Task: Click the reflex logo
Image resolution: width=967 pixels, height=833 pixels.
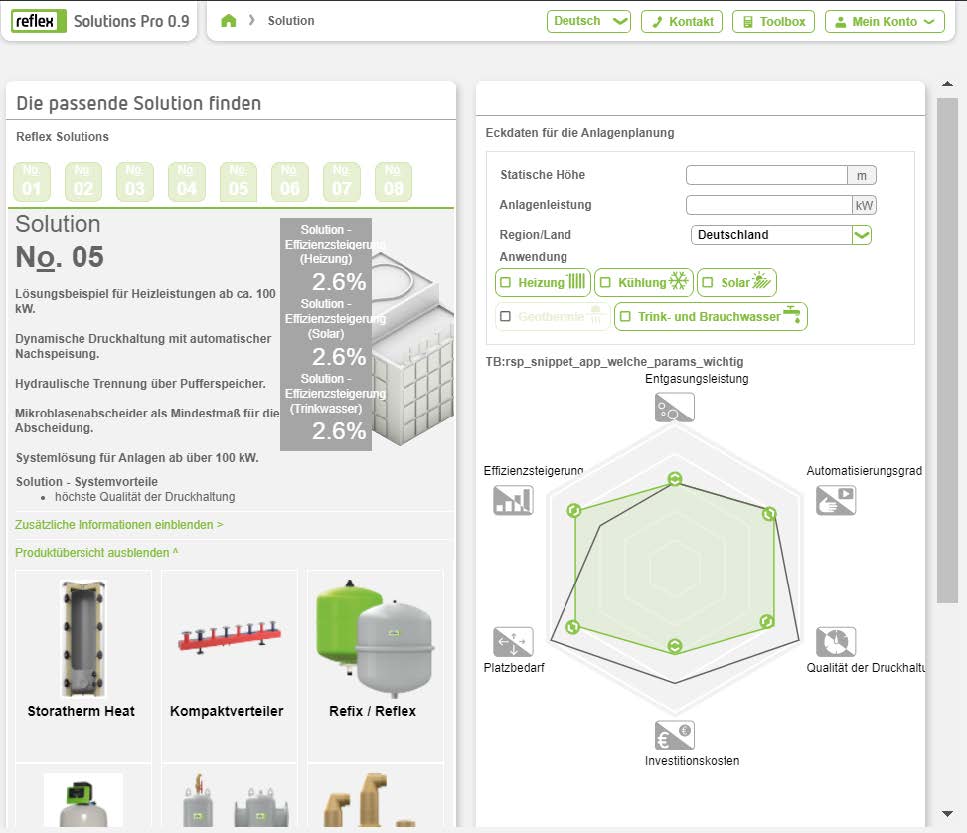Action: 38,21
